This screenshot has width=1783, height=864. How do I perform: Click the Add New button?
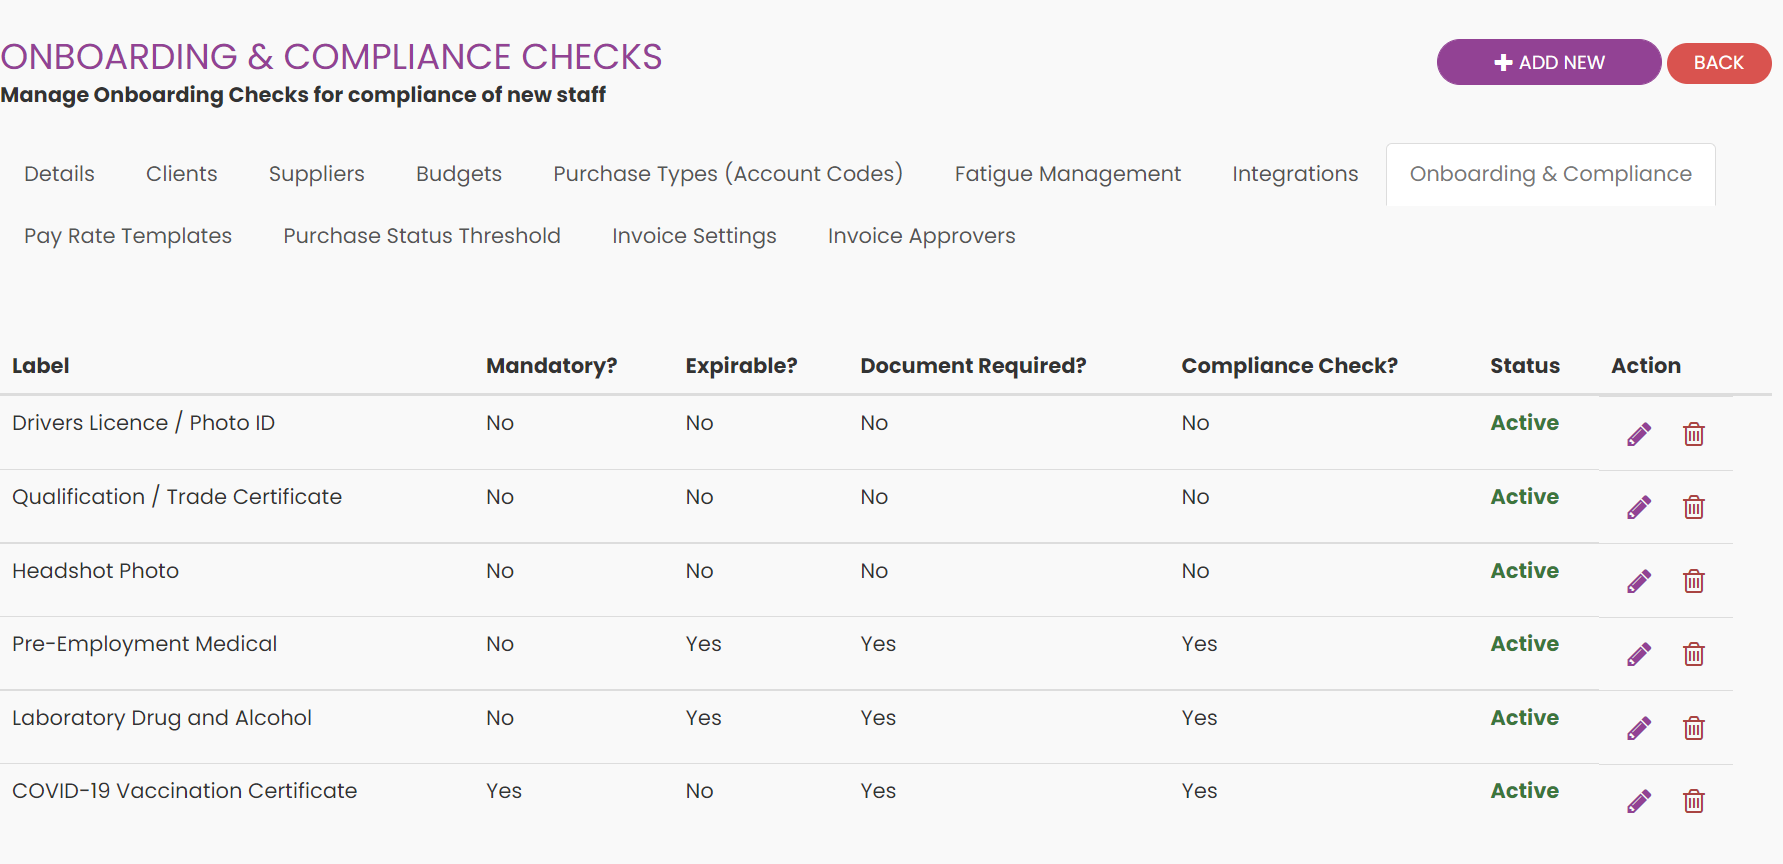tap(1549, 62)
